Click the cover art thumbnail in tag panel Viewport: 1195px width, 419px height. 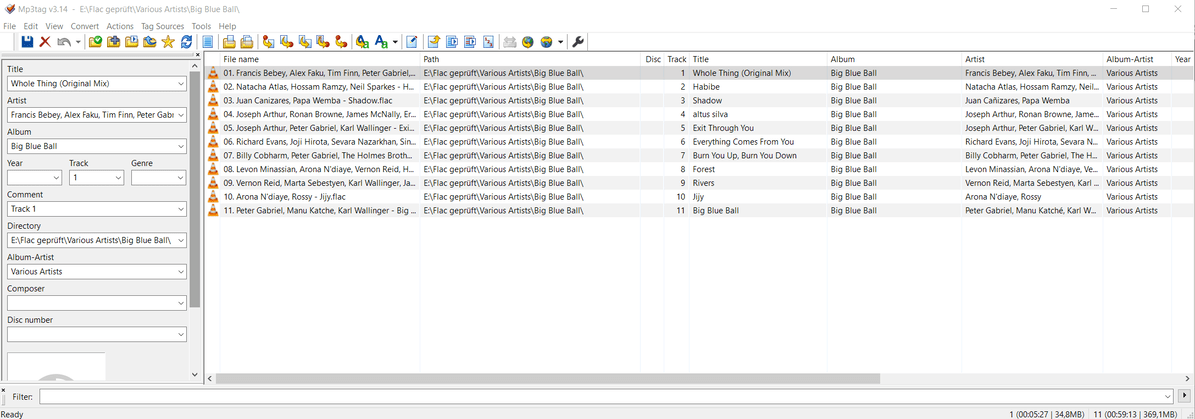(56, 366)
